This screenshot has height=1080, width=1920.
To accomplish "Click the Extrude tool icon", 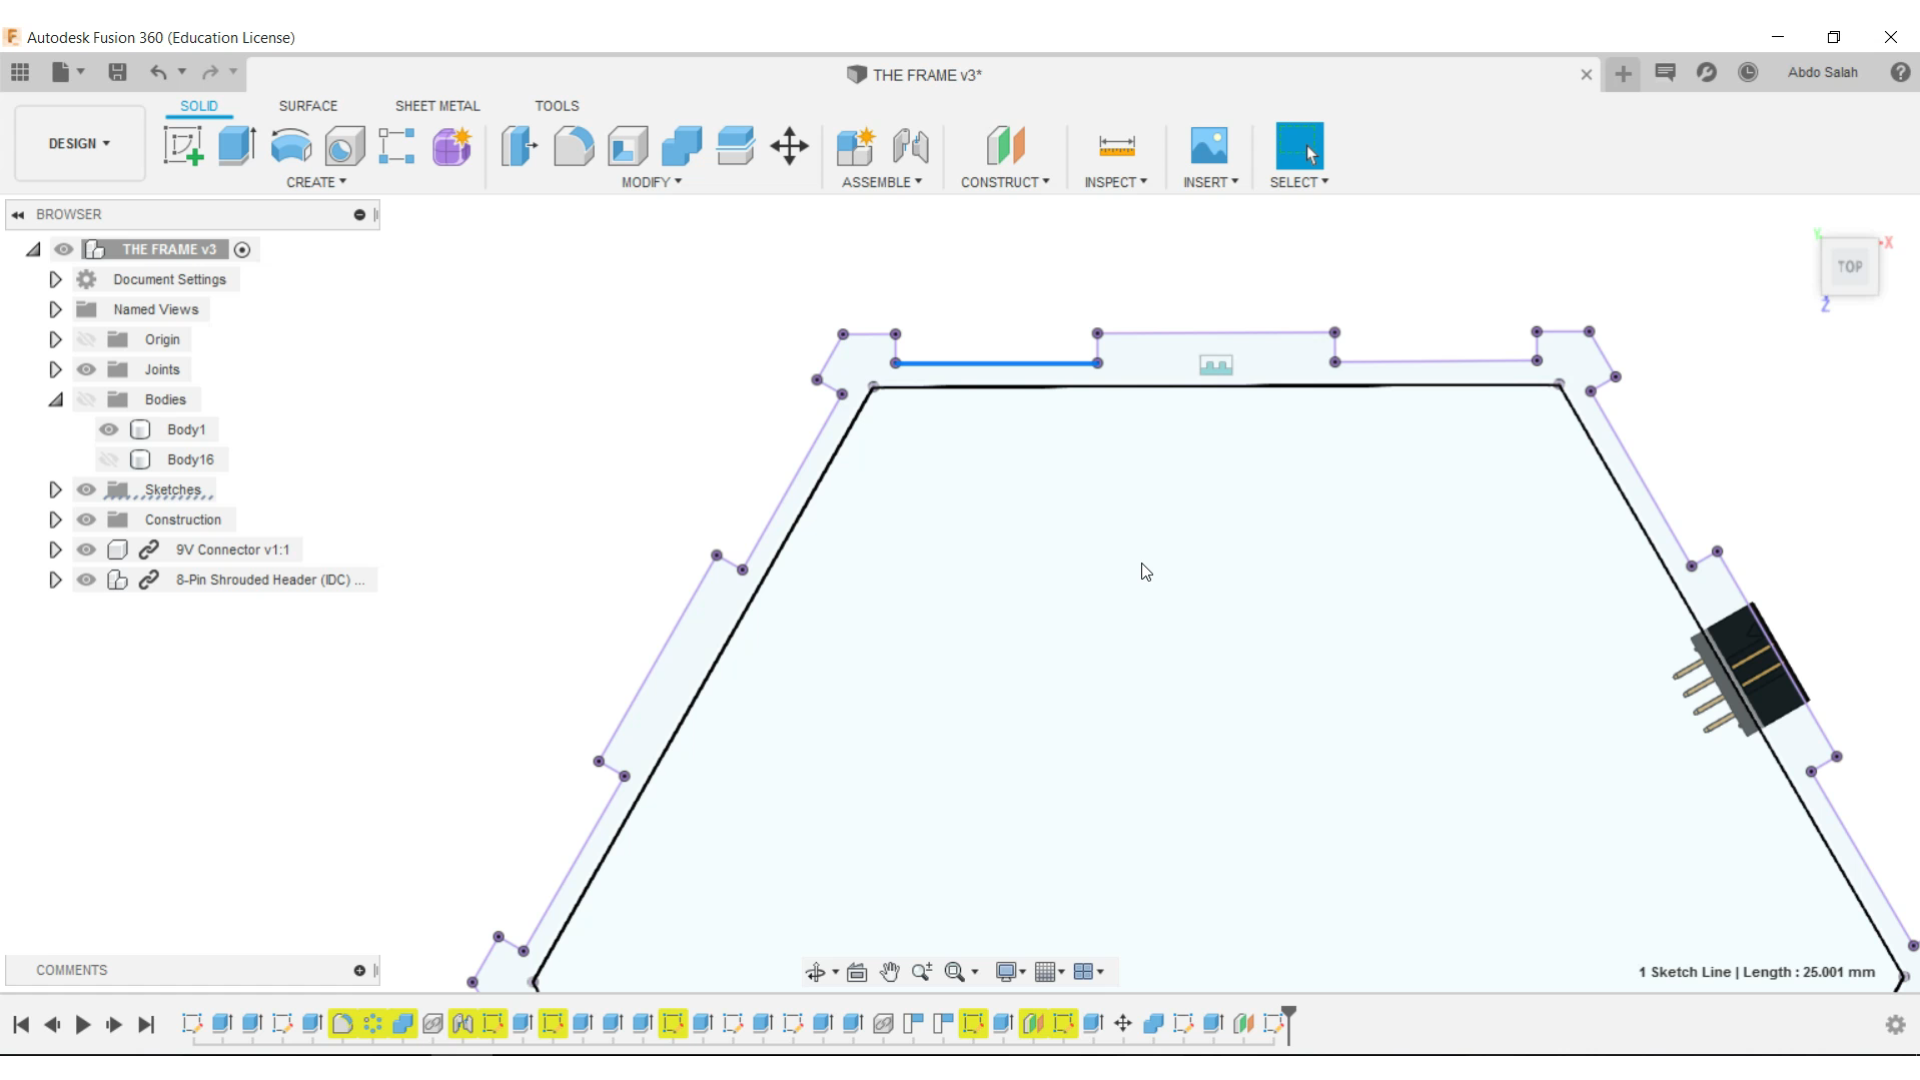I will tap(236, 145).
